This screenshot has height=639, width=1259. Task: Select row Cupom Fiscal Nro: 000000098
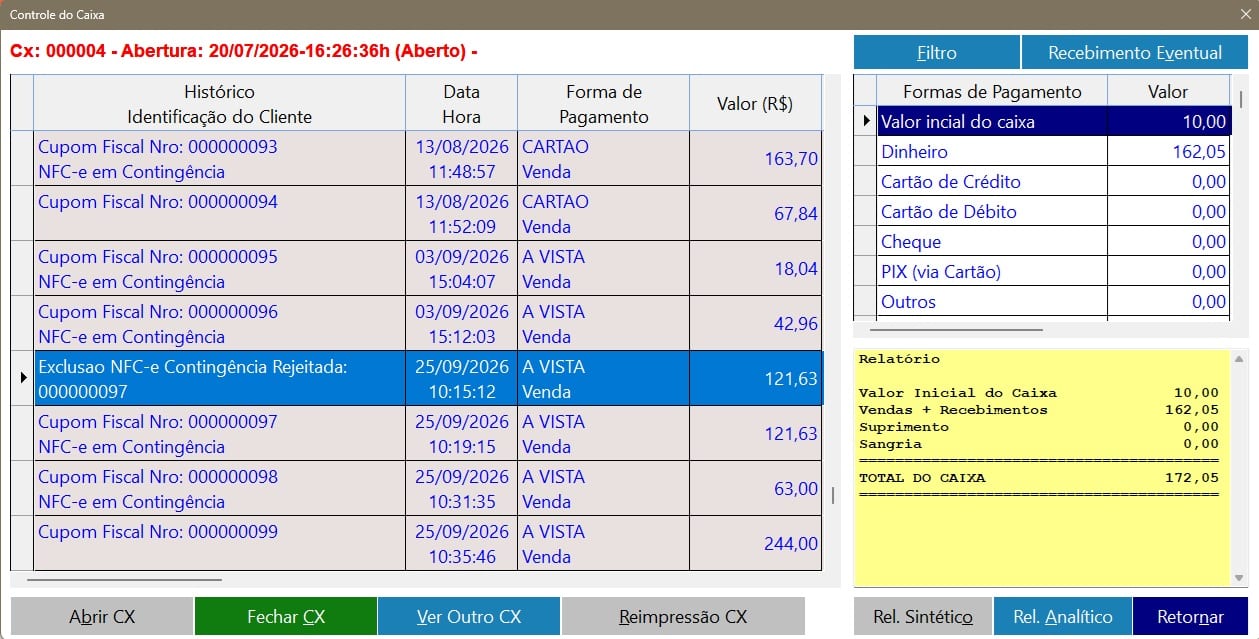coord(416,489)
